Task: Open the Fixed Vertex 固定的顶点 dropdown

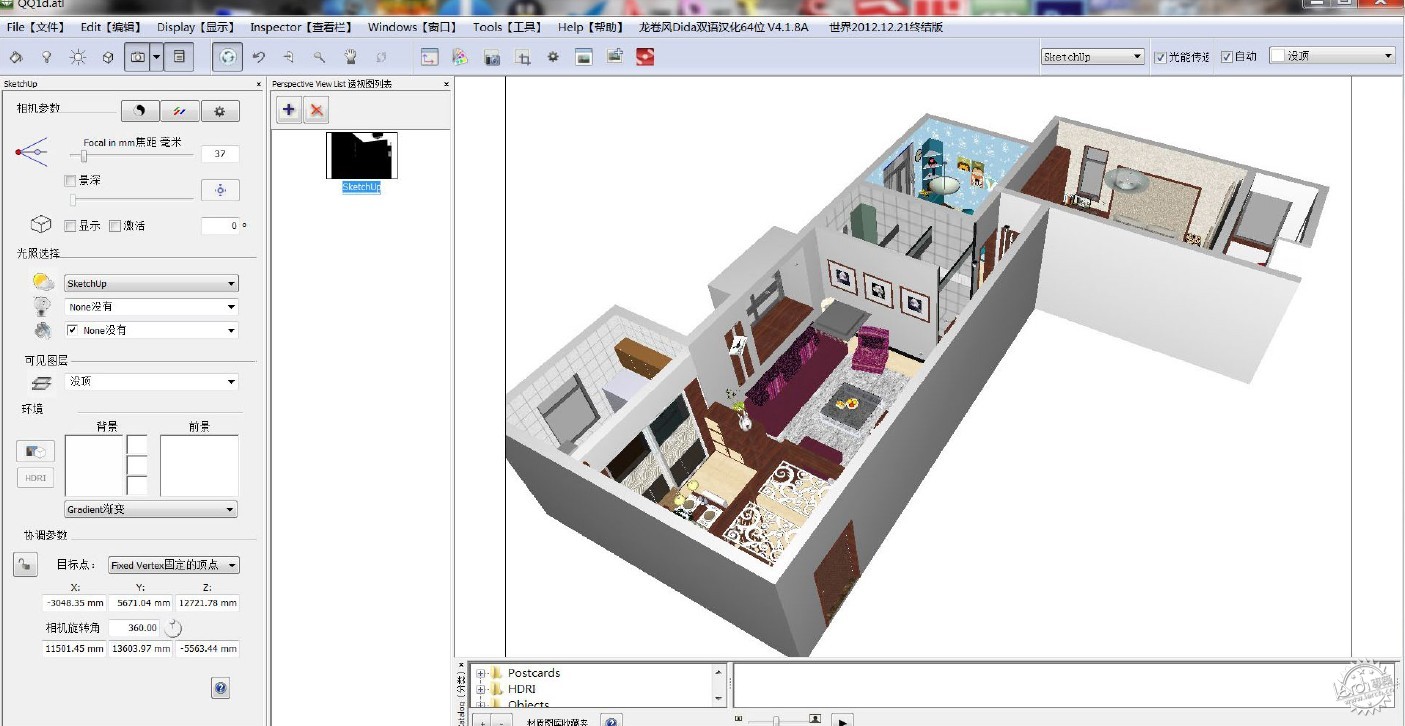Action: click(x=174, y=565)
